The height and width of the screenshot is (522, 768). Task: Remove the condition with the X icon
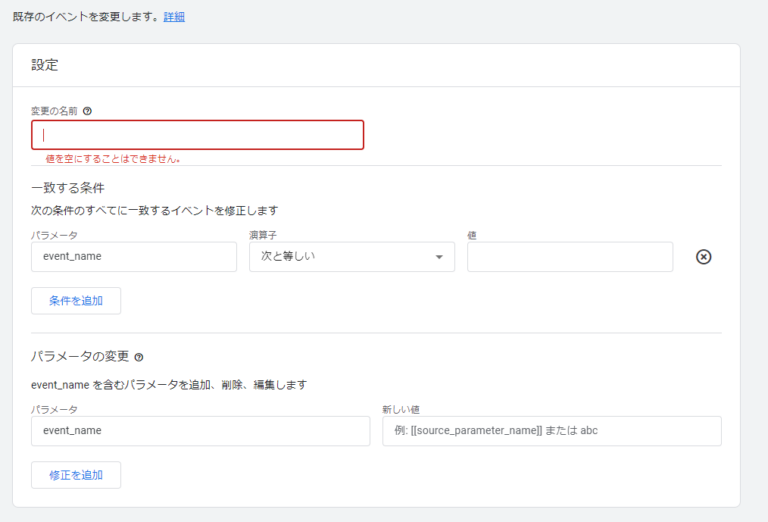703,257
